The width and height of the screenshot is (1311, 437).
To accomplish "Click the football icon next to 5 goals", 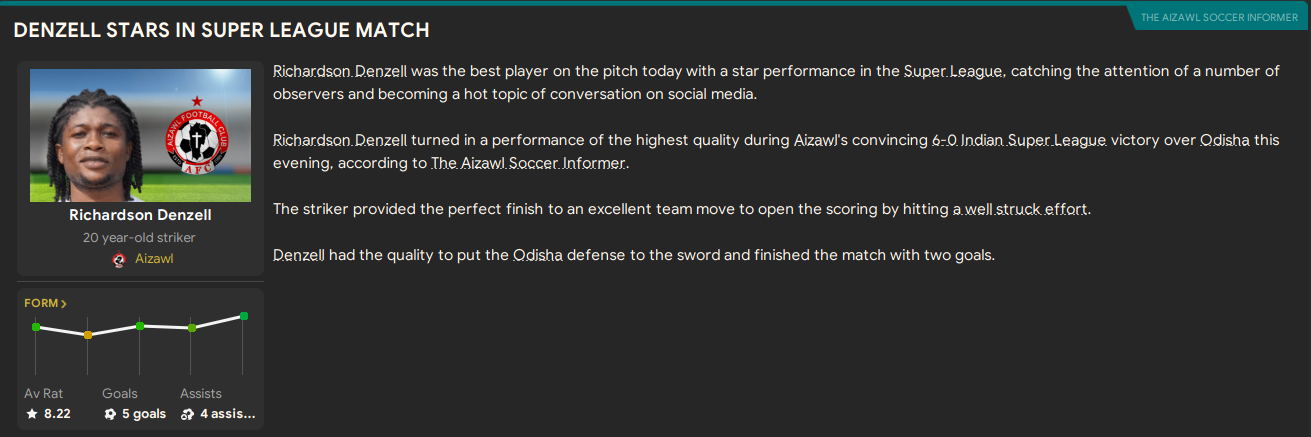I will 110,414.
